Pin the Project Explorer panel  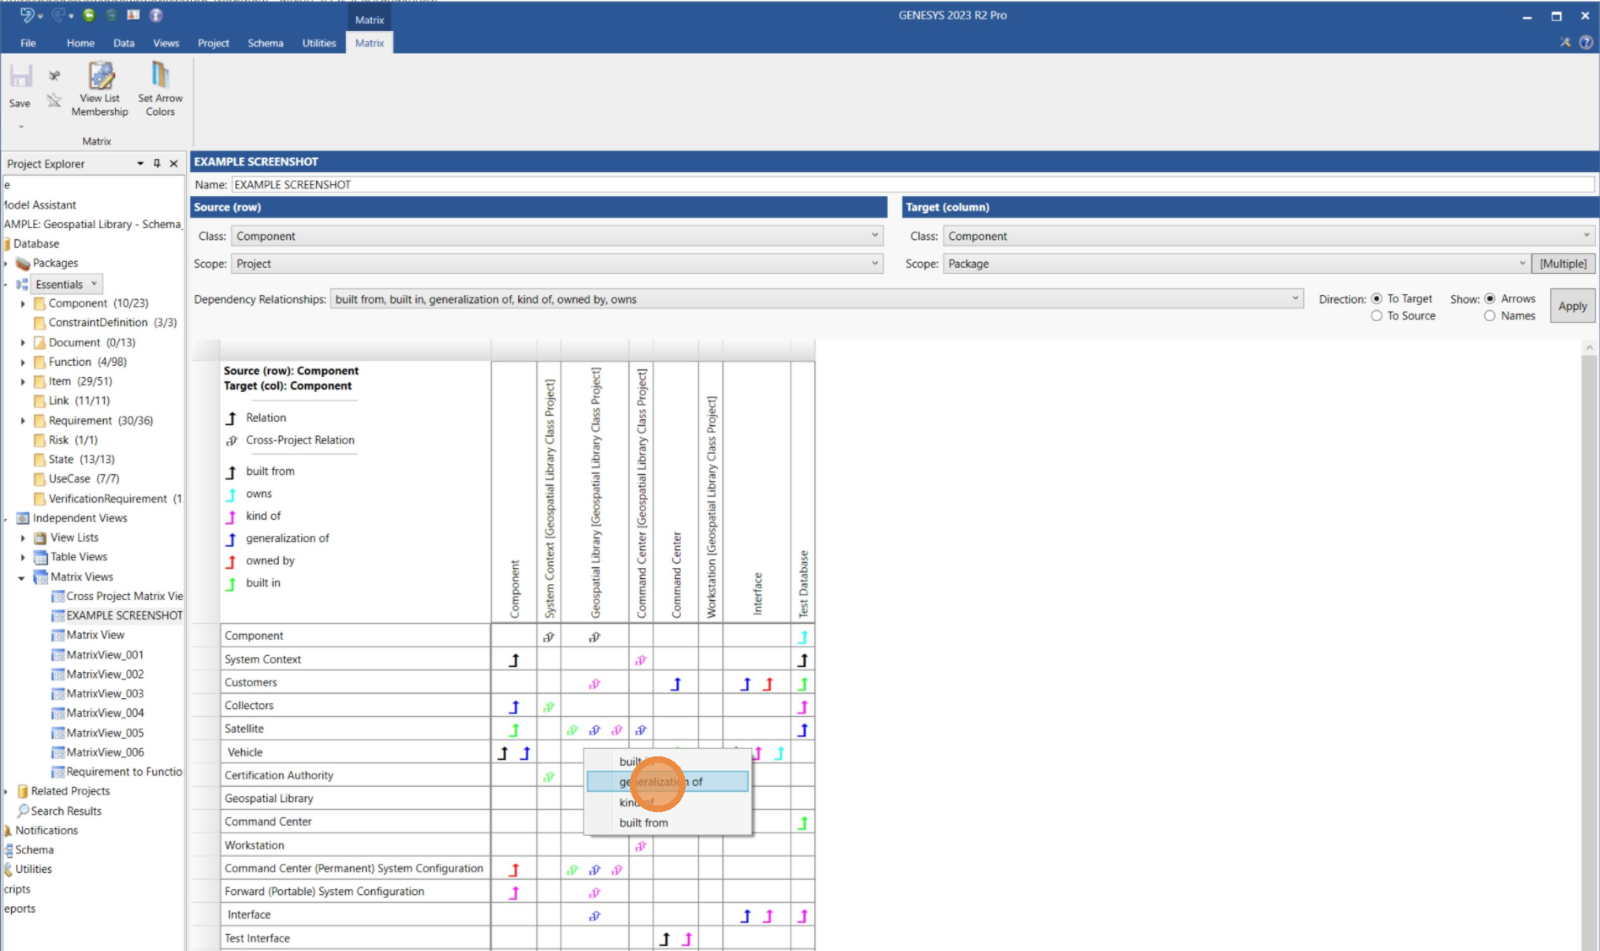pyautogui.click(x=157, y=164)
